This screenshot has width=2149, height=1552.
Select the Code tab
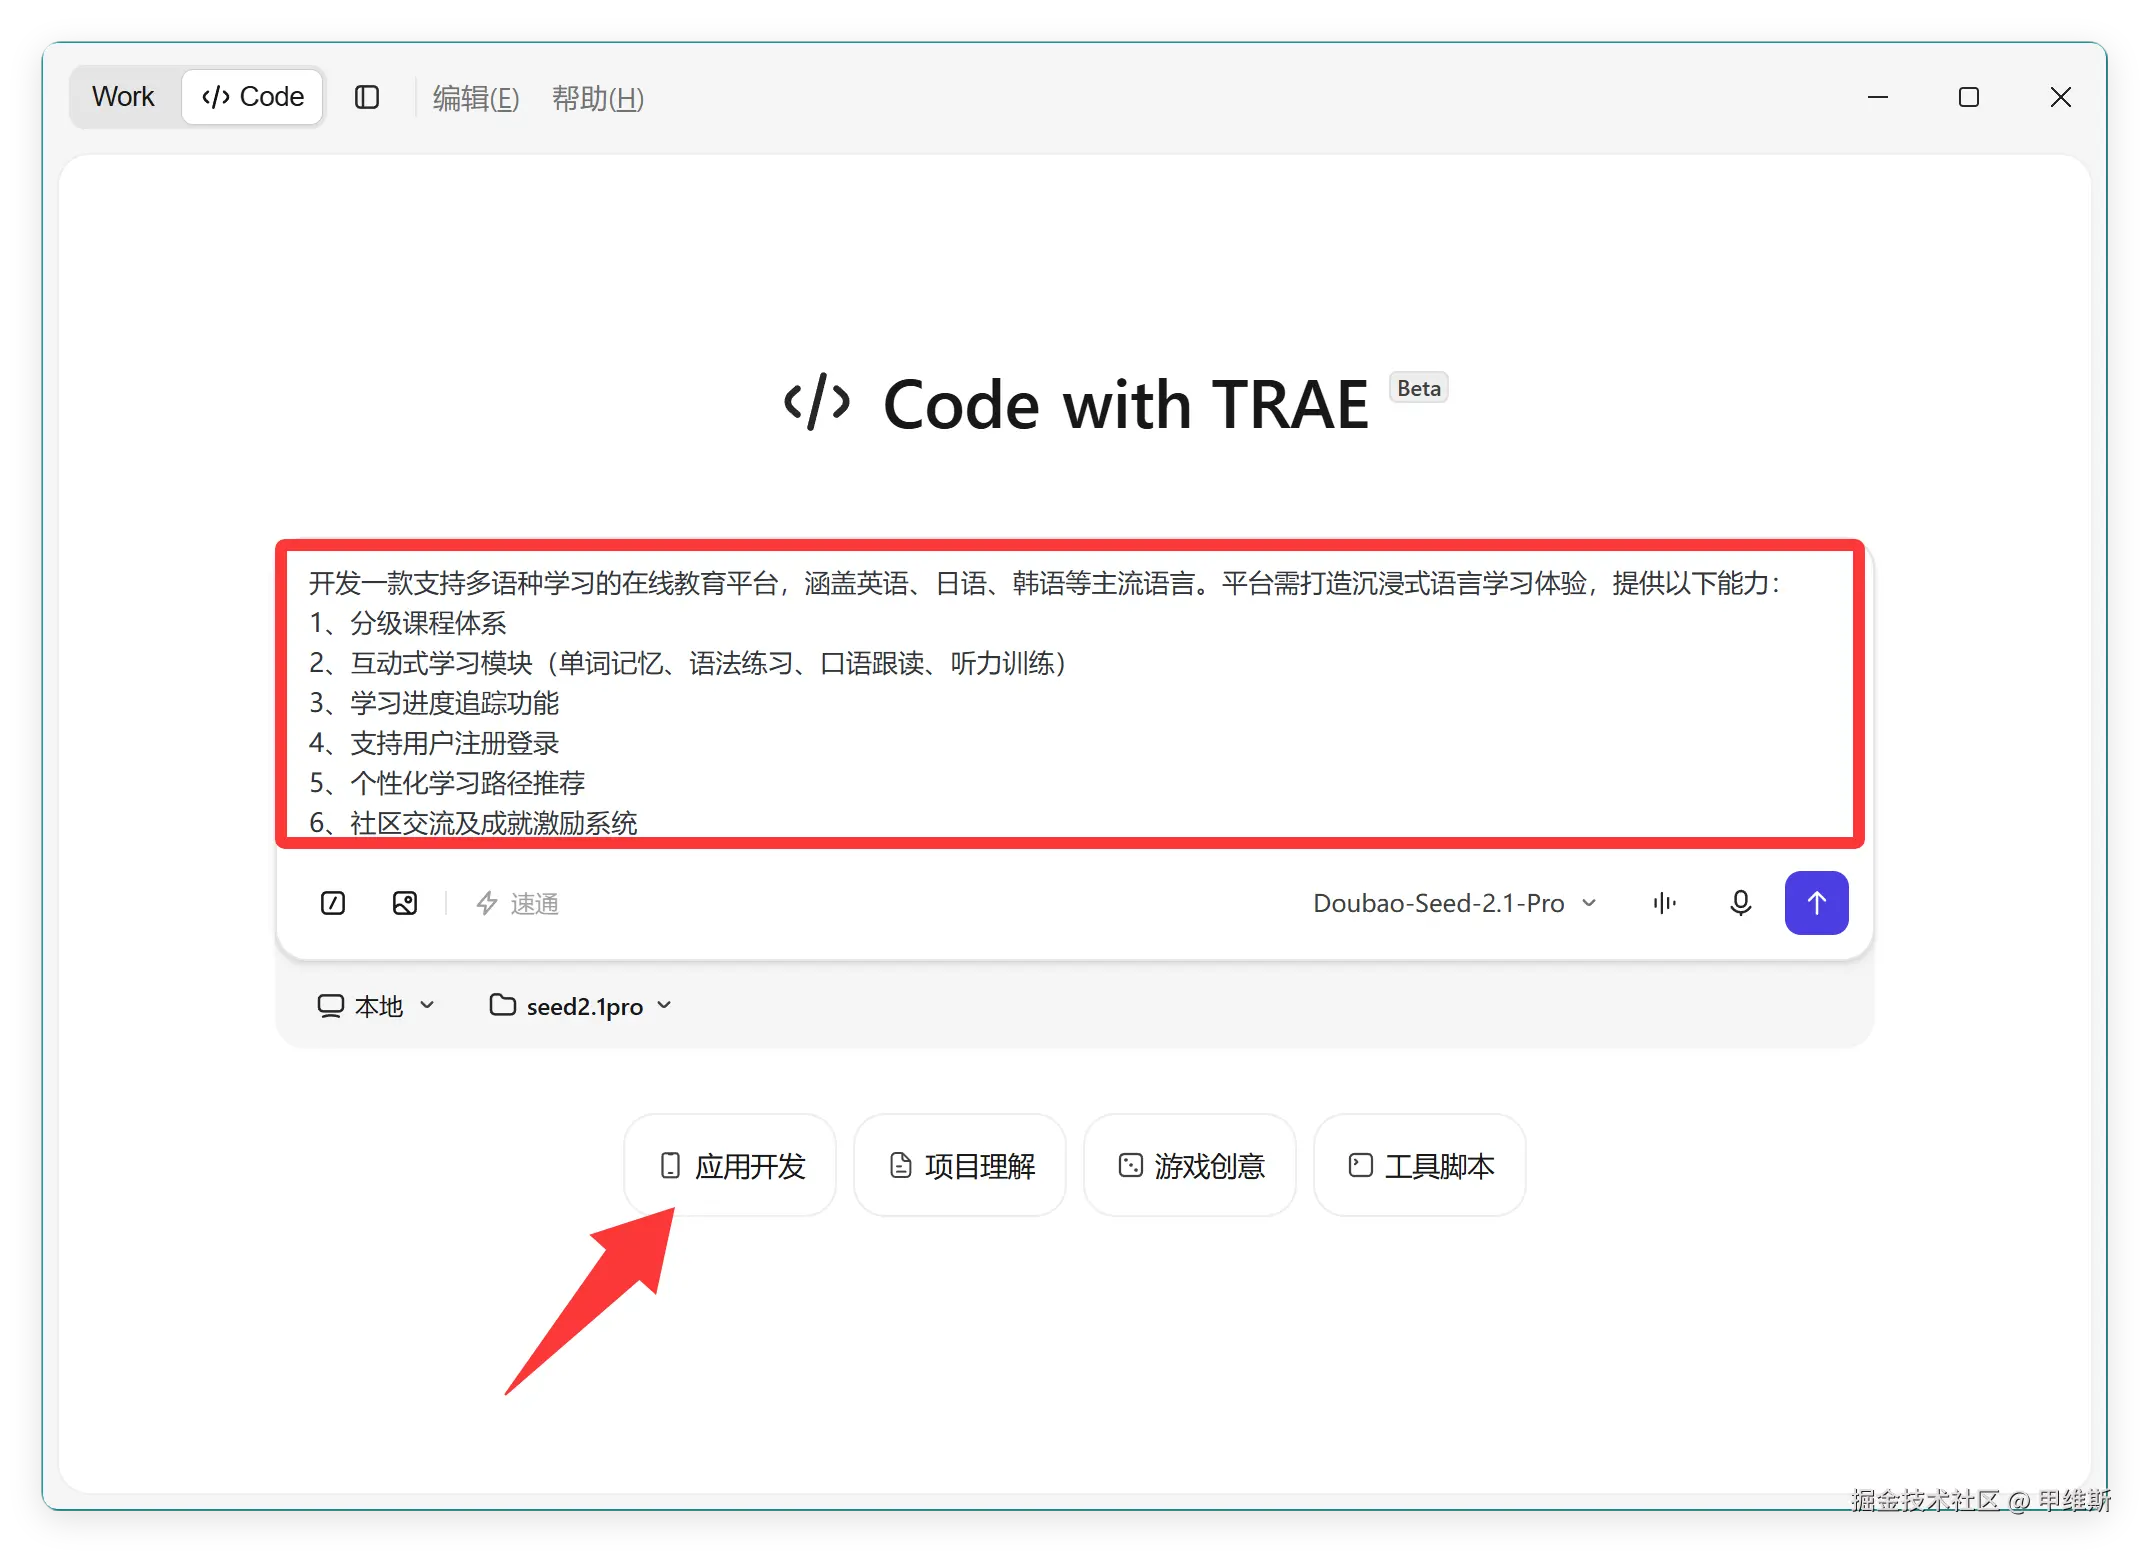coord(253,97)
